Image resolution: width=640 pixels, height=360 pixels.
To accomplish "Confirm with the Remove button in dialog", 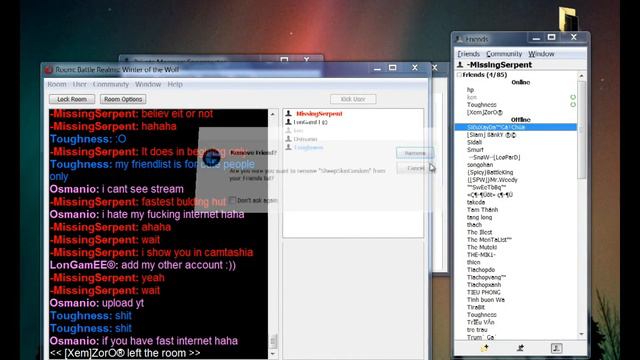I will click(415, 153).
